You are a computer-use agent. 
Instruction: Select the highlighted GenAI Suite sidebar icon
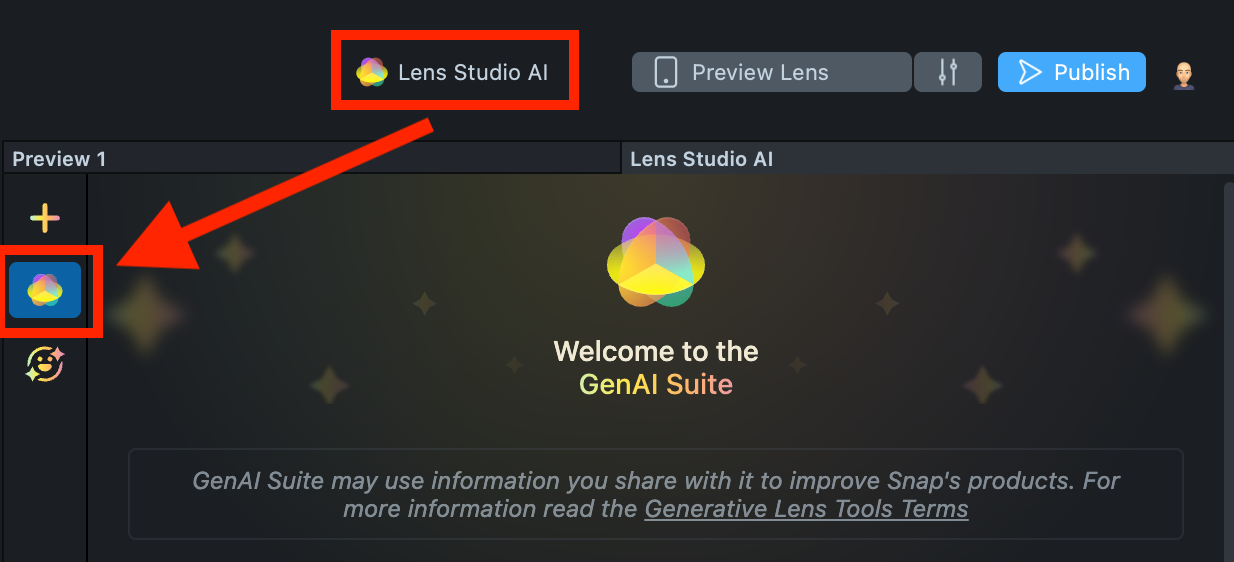tap(45, 290)
